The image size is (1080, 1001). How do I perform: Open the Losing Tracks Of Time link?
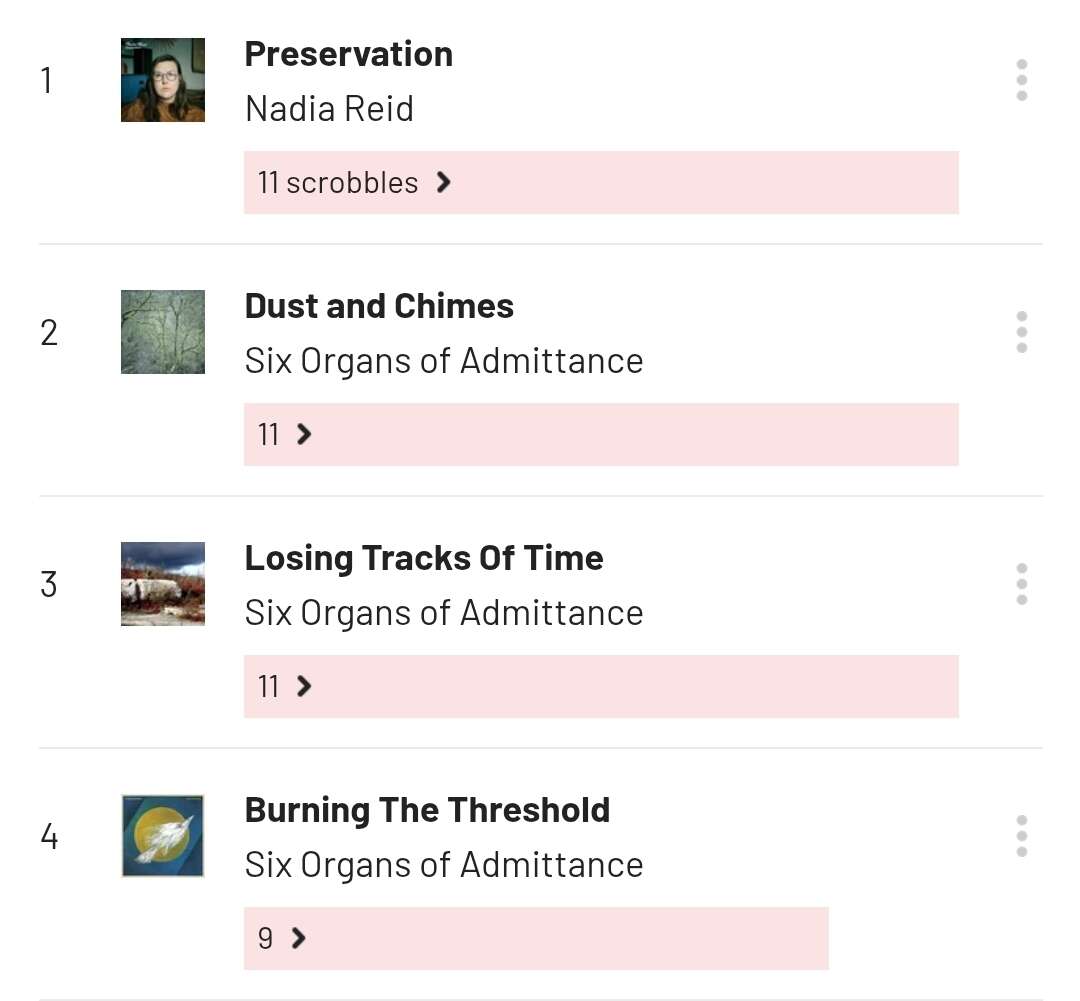[424, 558]
